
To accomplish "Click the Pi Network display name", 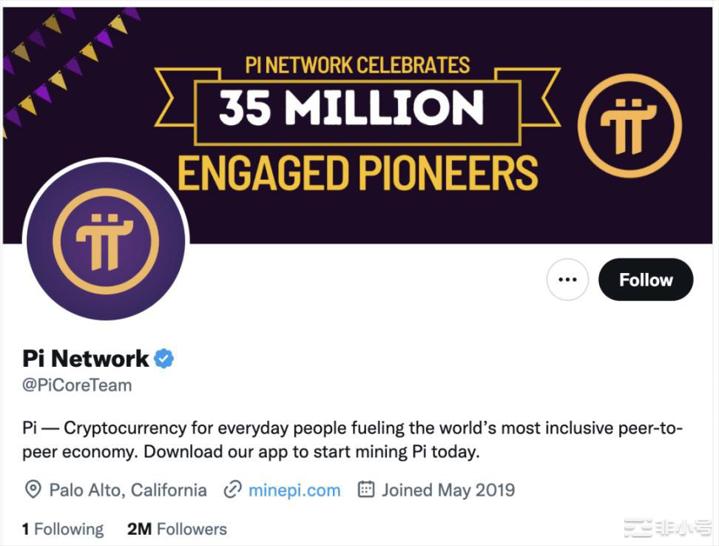I will click(x=86, y=358).
